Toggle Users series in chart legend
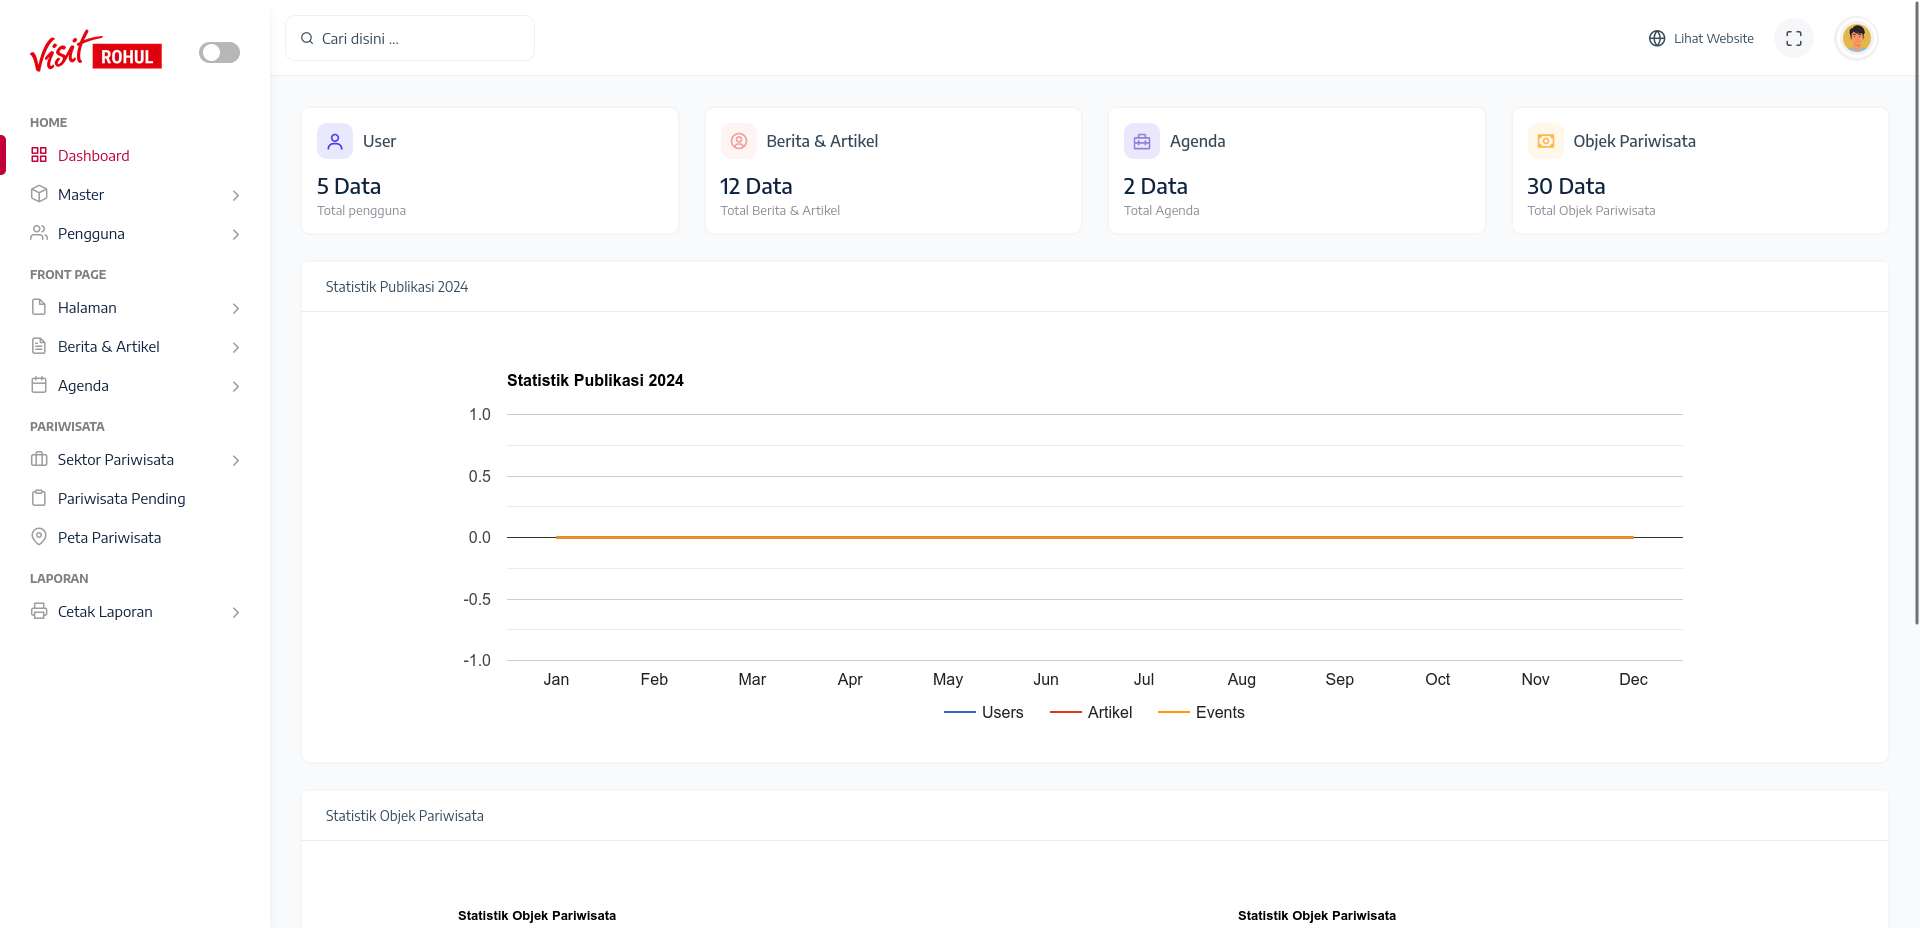The width and height of the screenshot is (1920, 928). (x=984, y=712)
